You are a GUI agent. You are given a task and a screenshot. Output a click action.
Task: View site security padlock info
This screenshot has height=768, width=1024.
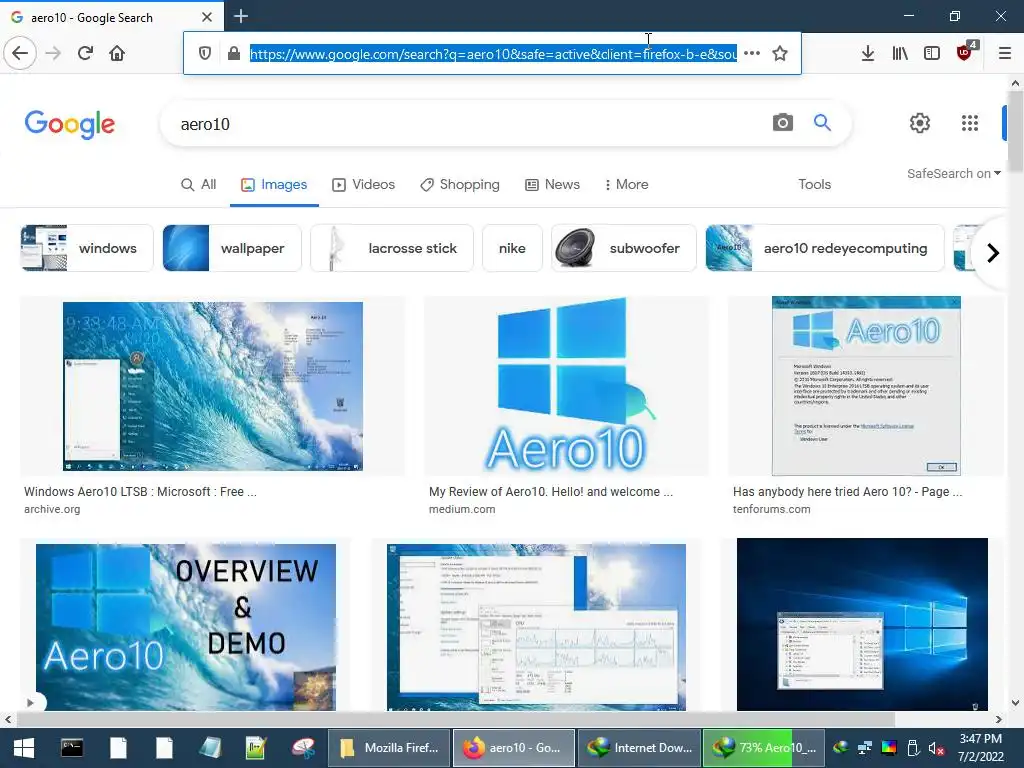[234, 53]
